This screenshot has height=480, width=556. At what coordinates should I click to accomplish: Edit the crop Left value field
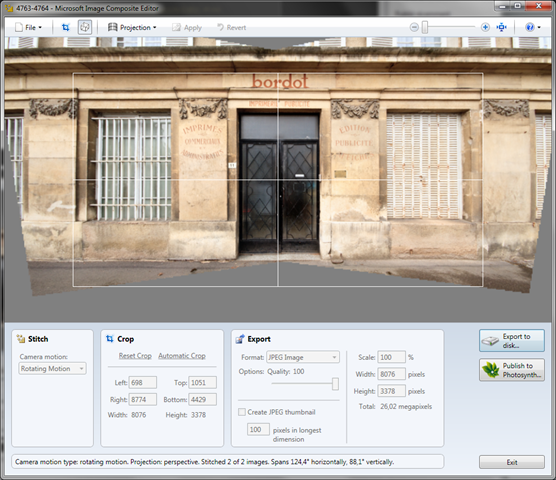(143, 383)
